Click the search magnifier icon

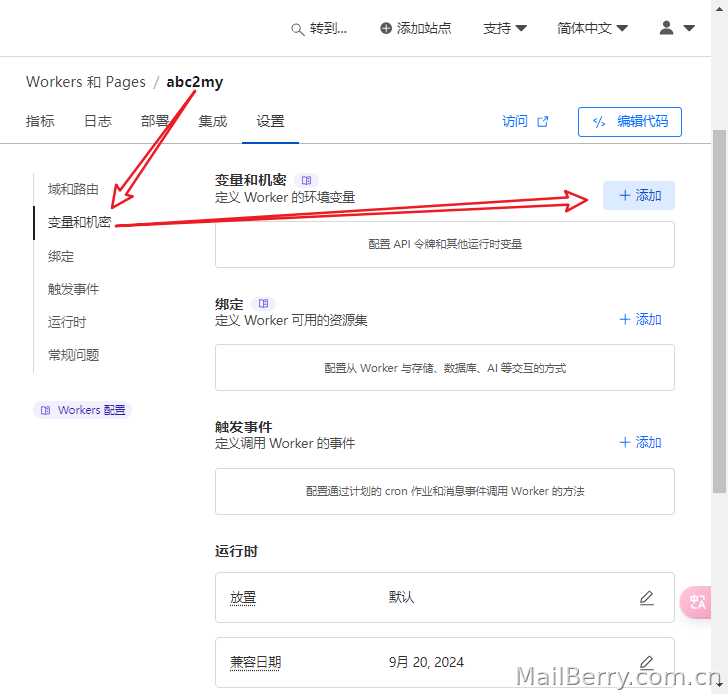point(297,29)
